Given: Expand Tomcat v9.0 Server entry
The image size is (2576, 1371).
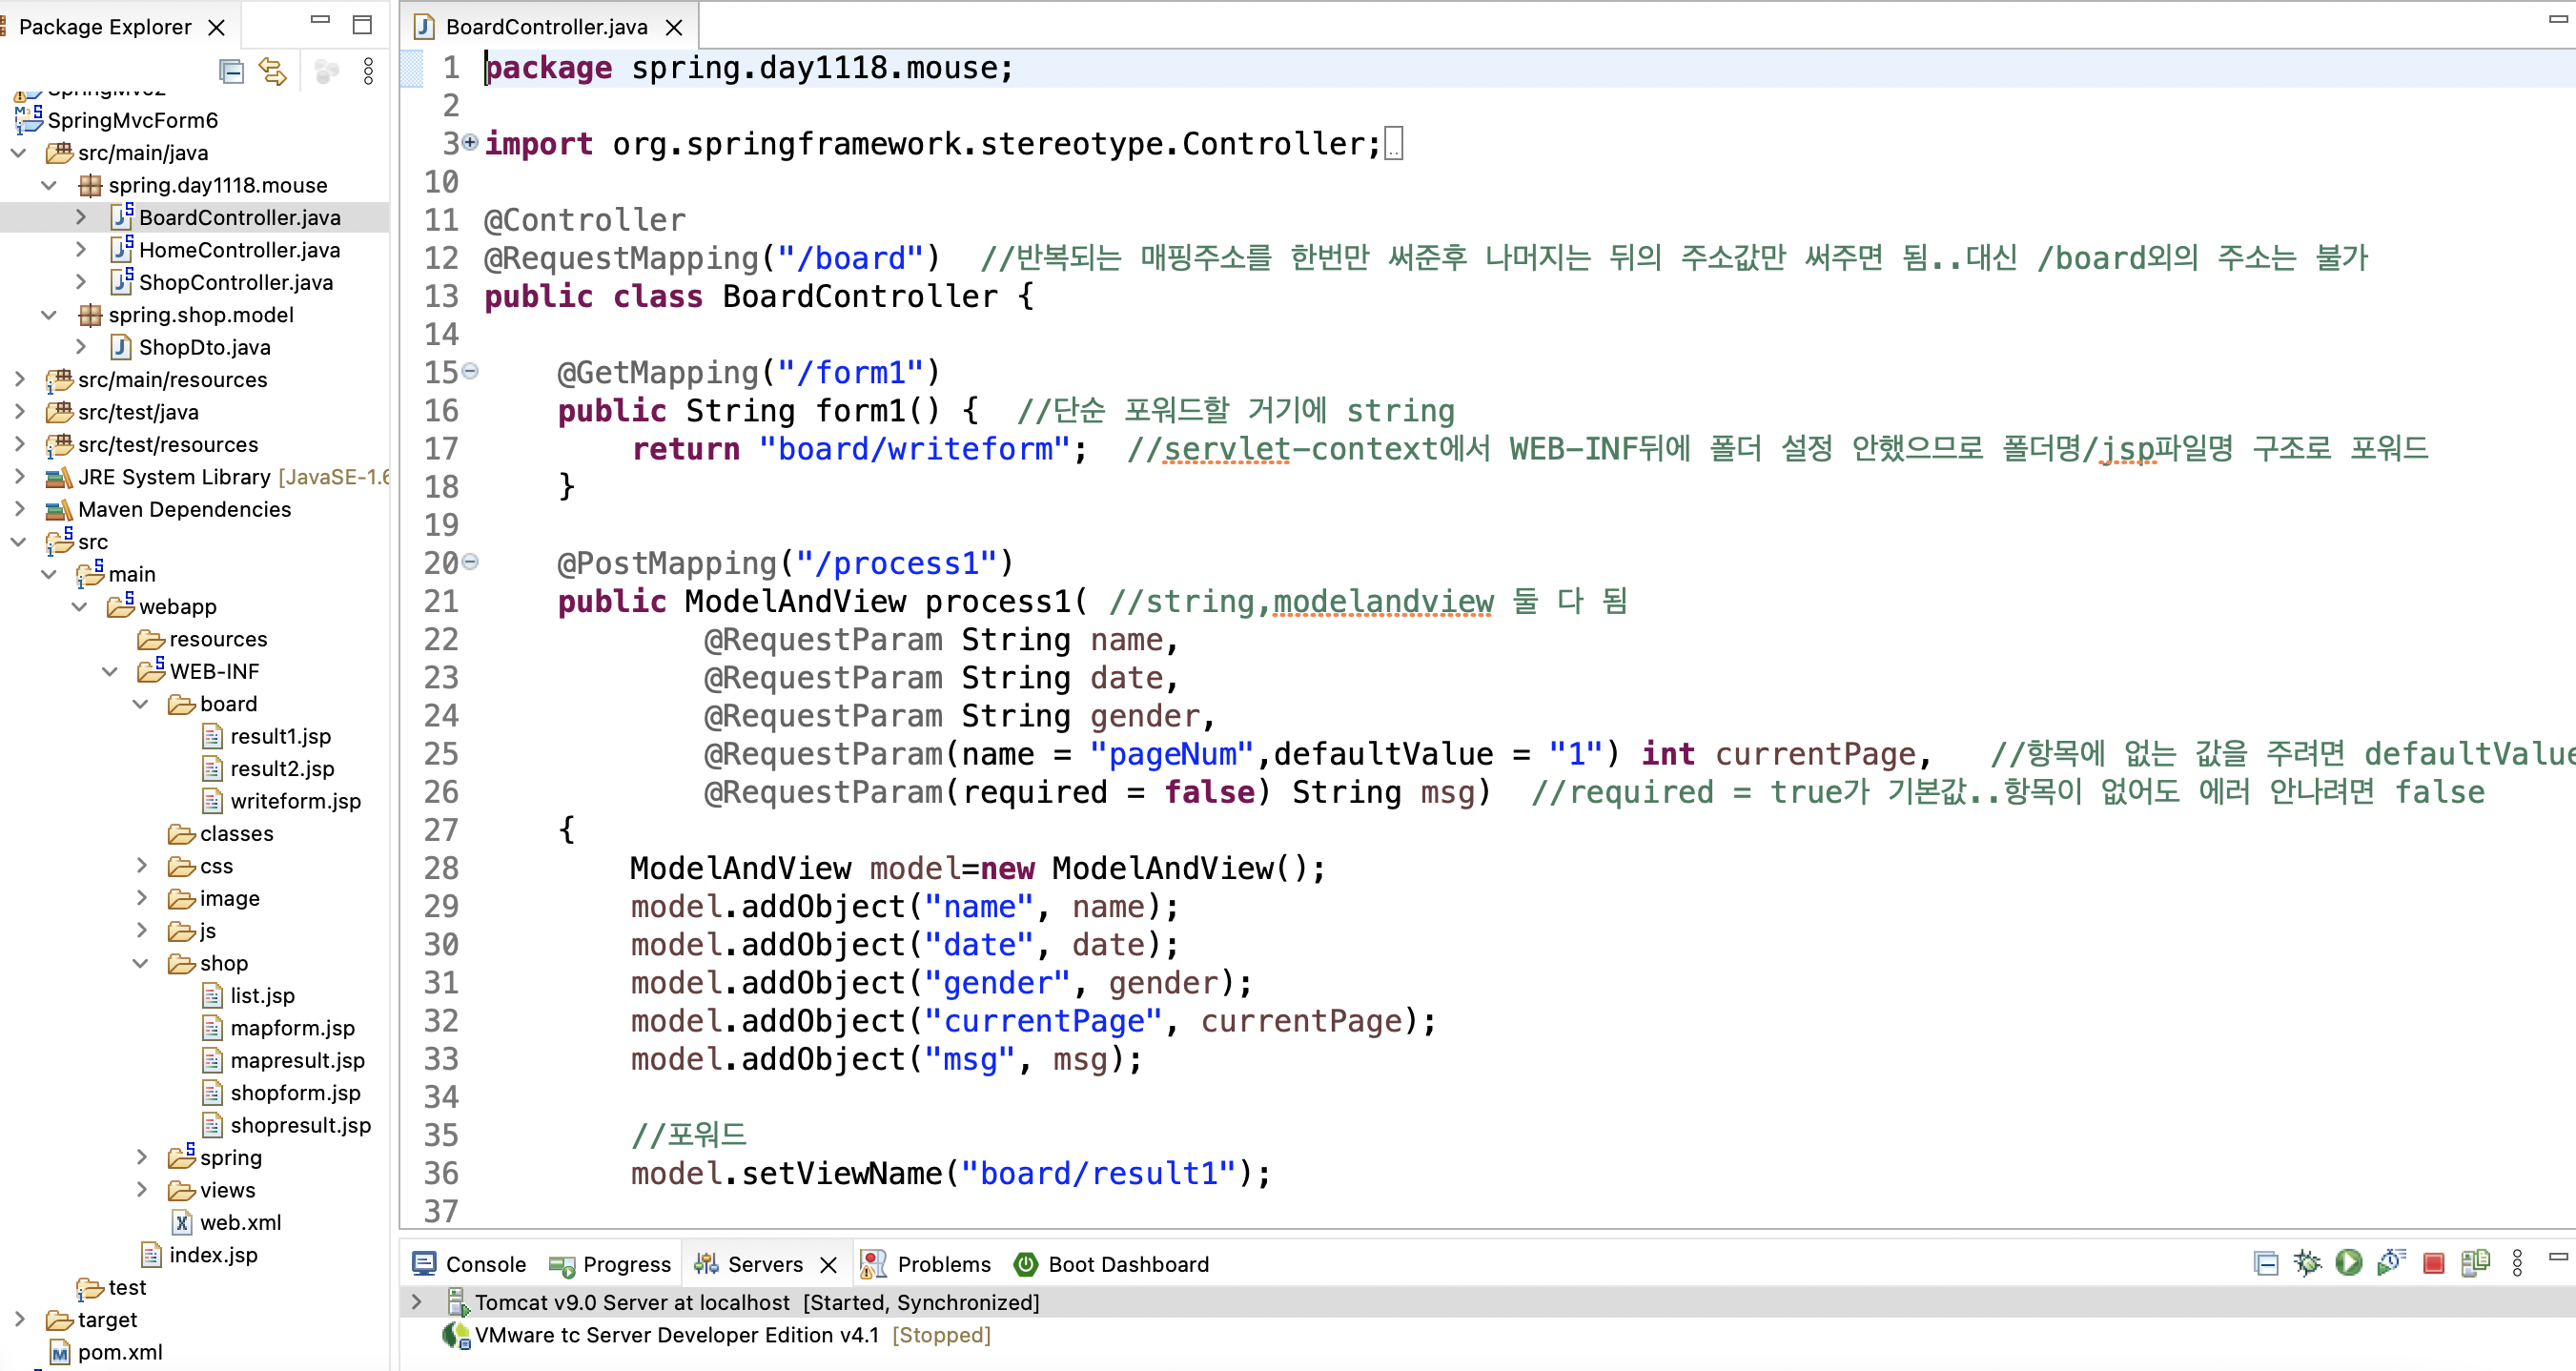Looking at the screenshot, I should 417,1302.
